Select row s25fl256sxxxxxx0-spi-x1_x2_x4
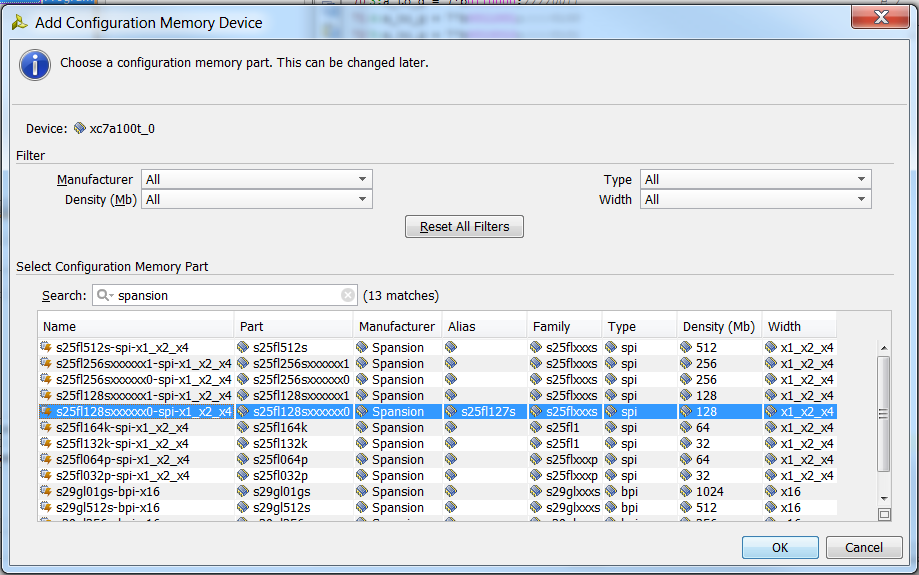Image resolution: width=919 pixels, height=575 pixels. [x=437, y=379]
